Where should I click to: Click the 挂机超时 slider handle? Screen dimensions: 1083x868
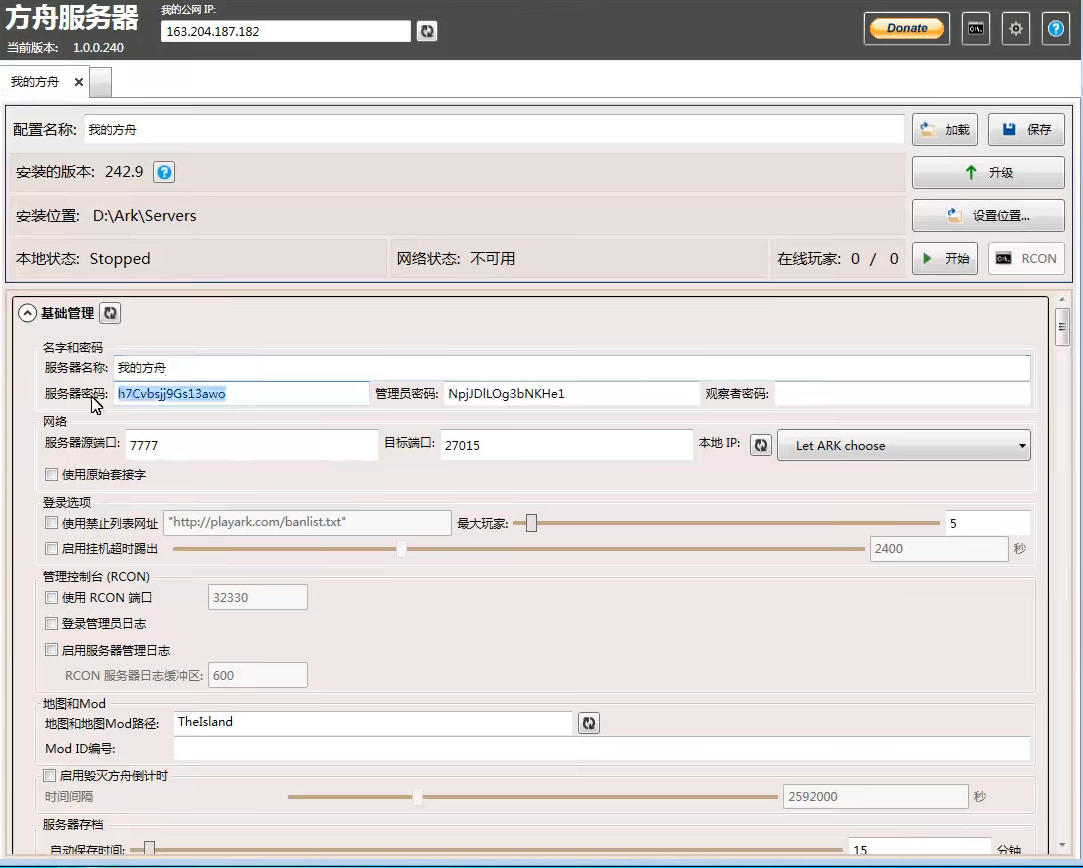[x=401, y=549]
